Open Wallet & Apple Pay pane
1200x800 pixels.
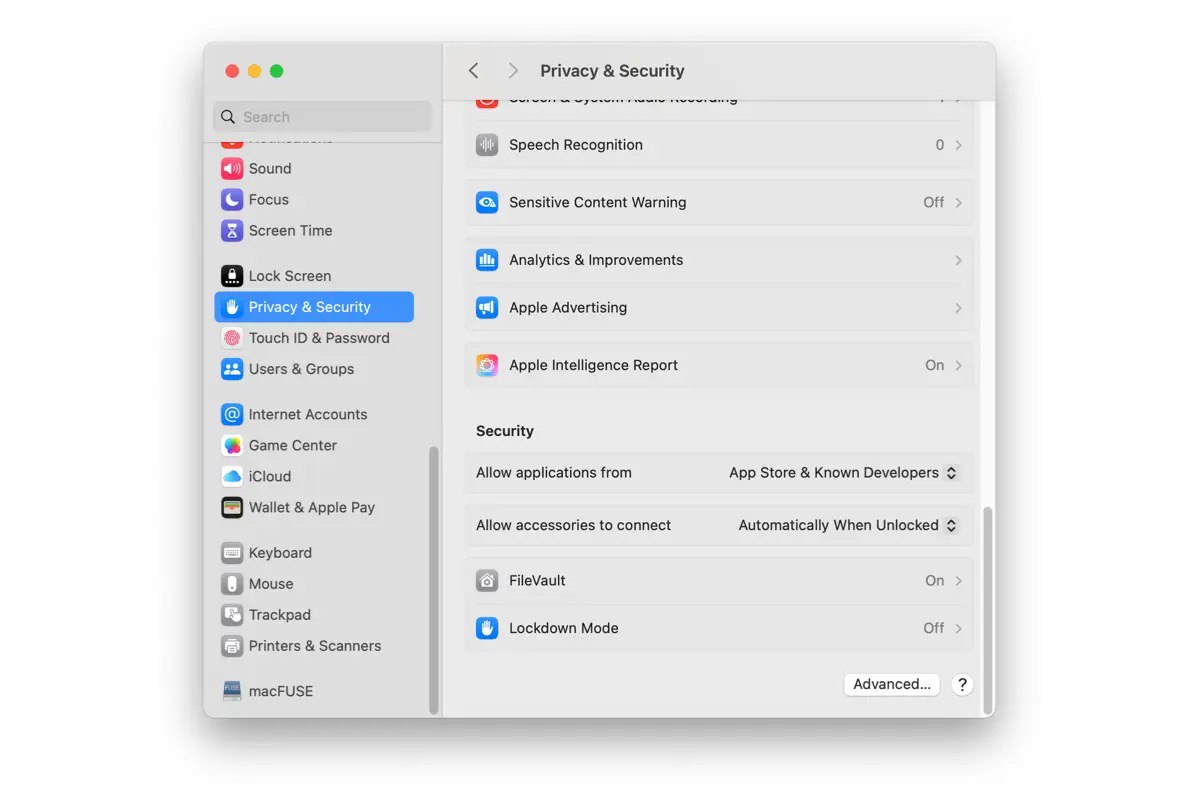coord(314,507)
